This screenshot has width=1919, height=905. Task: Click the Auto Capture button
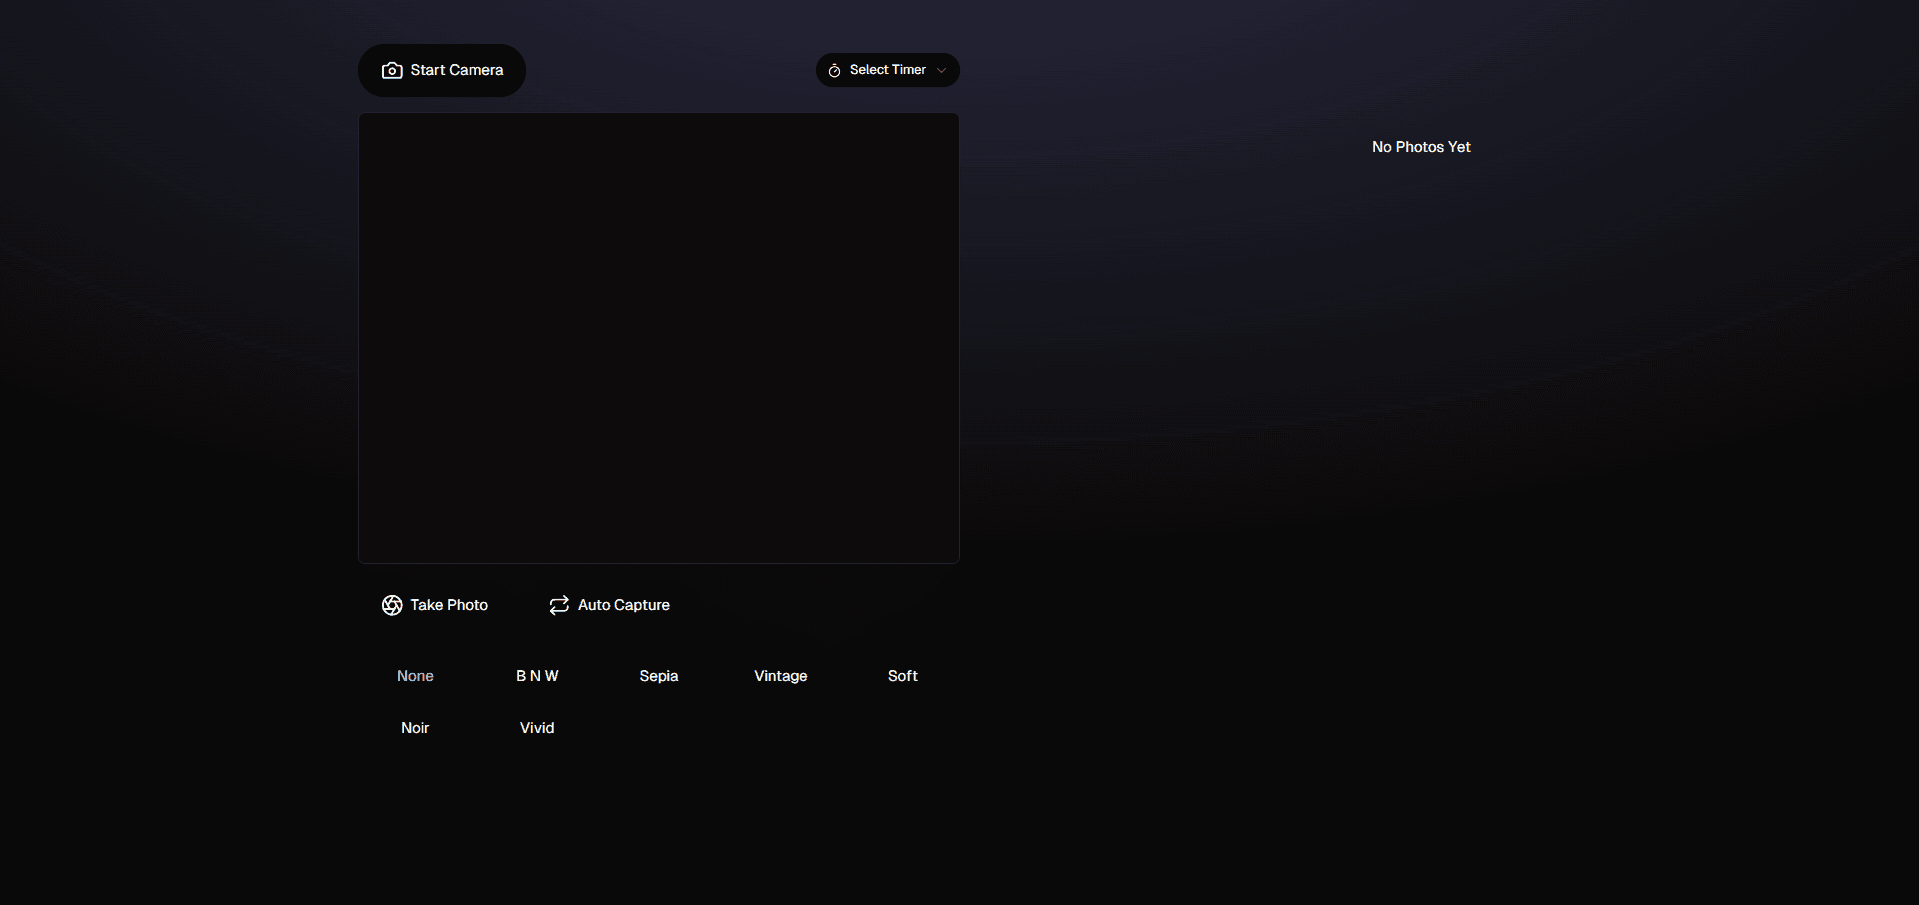(x=609, y=605)
